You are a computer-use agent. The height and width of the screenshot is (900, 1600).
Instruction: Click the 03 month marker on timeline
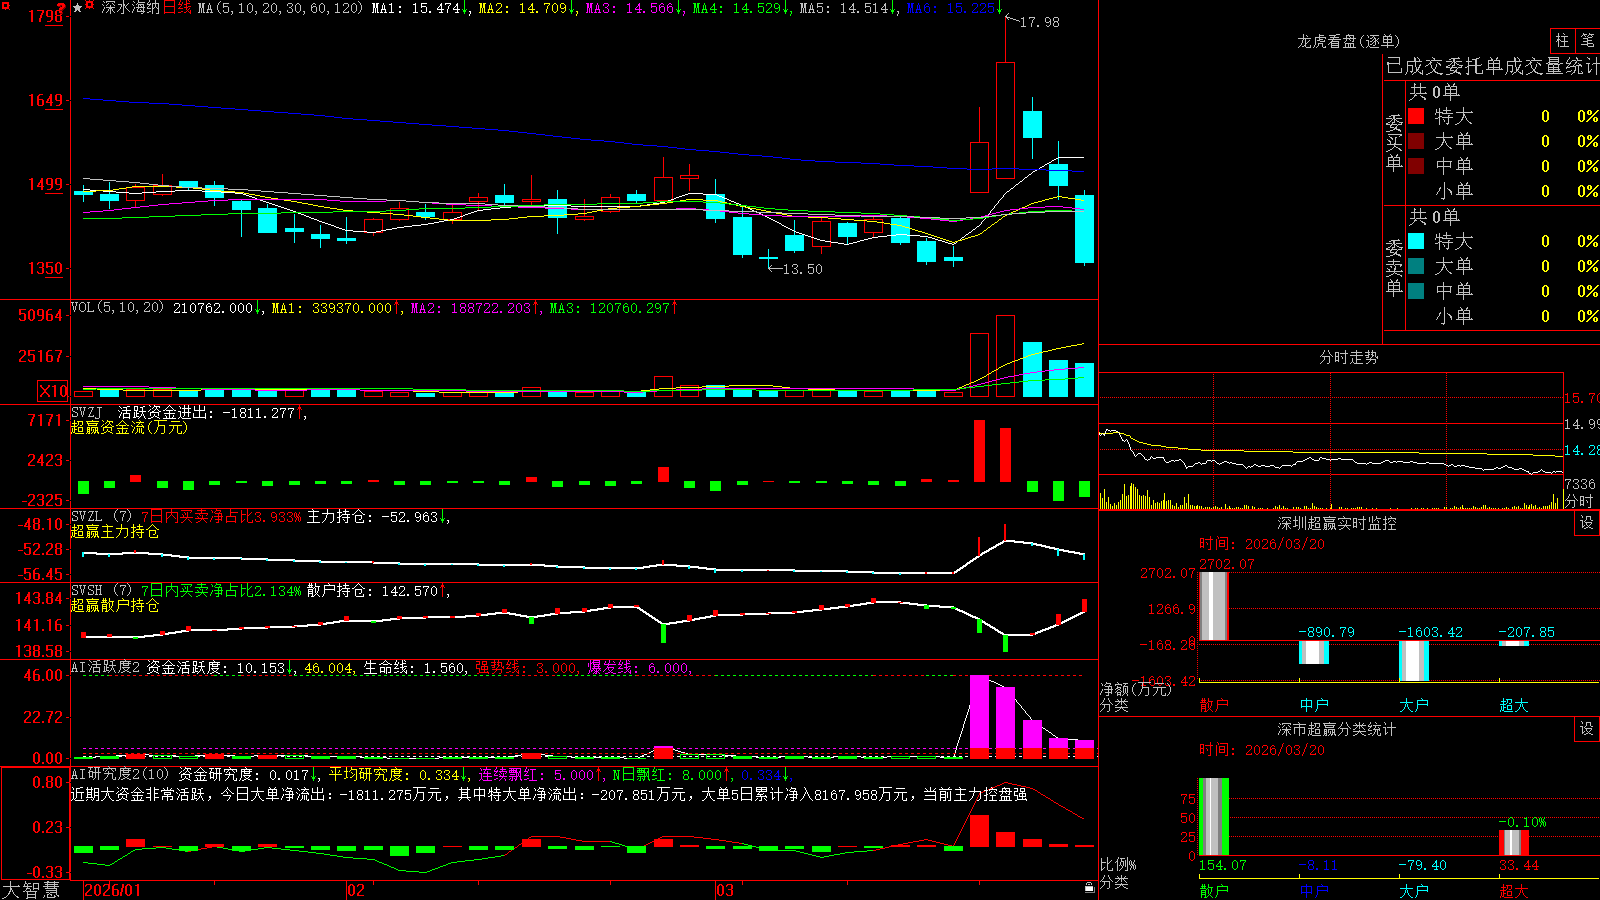pos(725,890)
